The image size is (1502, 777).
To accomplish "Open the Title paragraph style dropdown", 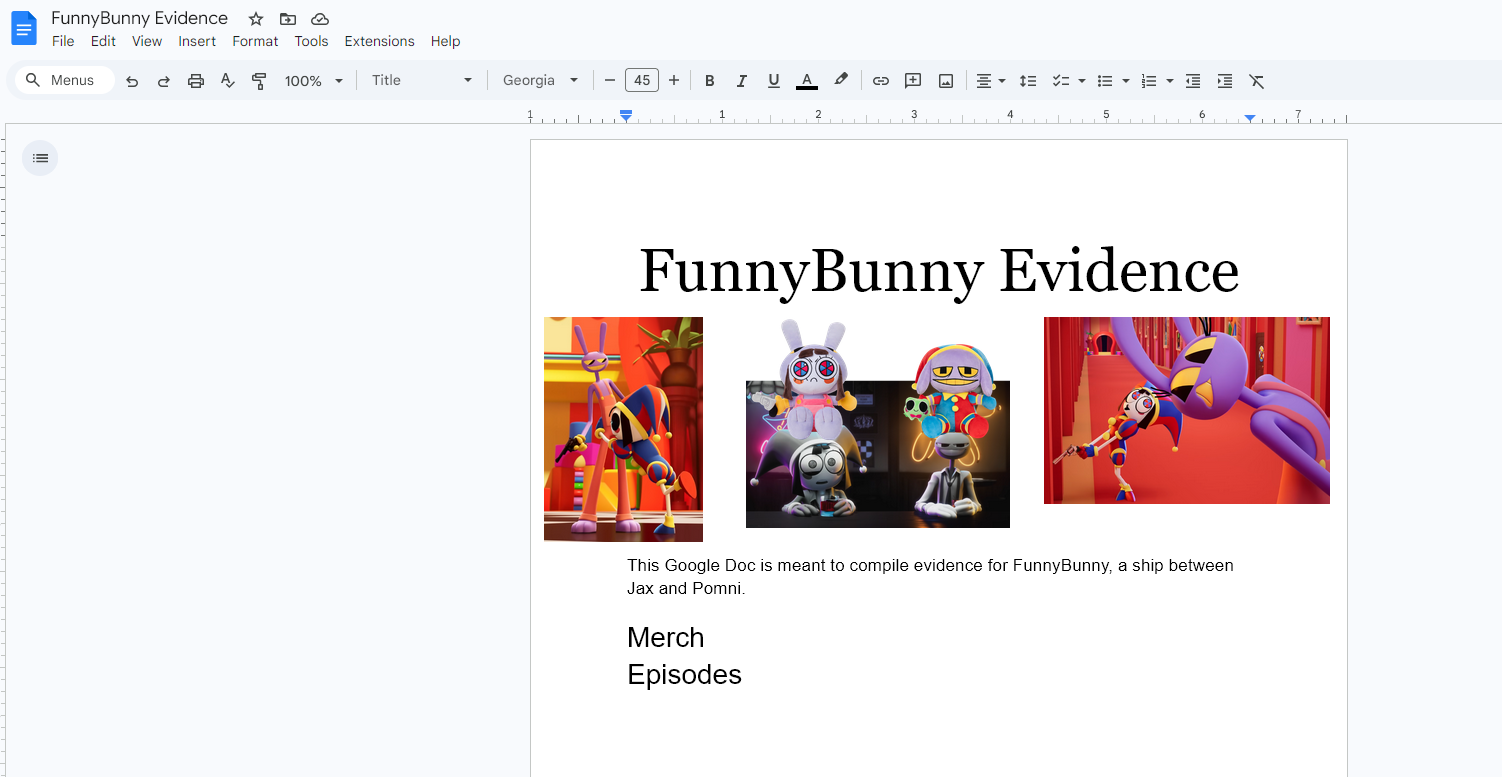I will pyautogui.click(x=421, y=81).
